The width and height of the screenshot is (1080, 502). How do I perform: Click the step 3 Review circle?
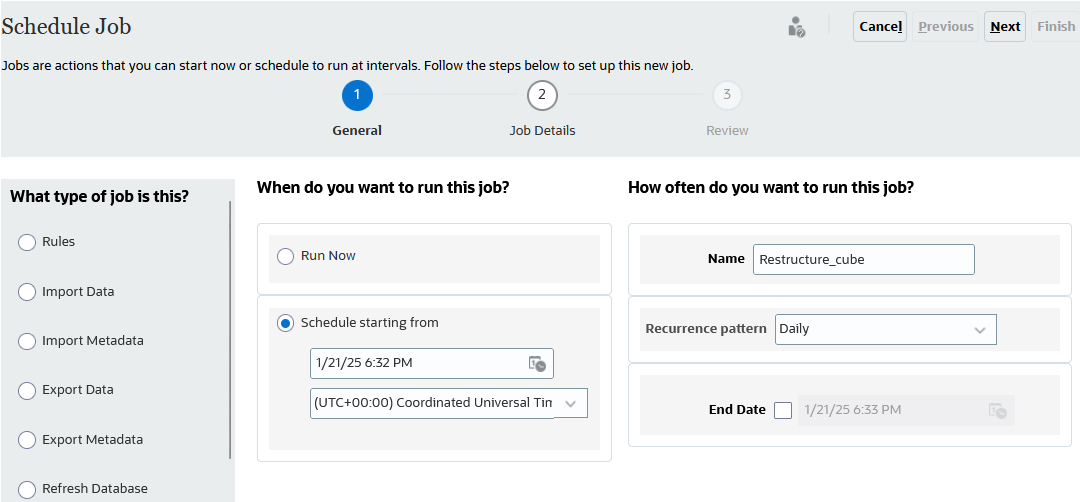coord(727,96)
